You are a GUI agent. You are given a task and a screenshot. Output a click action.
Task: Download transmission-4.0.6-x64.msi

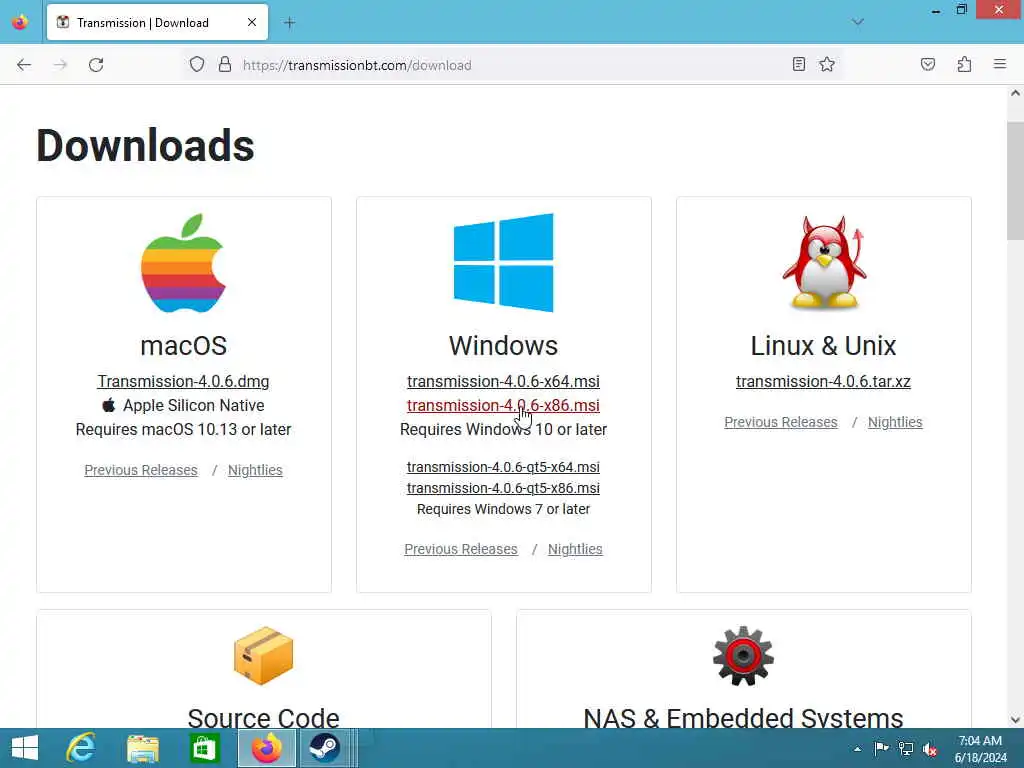504,381
